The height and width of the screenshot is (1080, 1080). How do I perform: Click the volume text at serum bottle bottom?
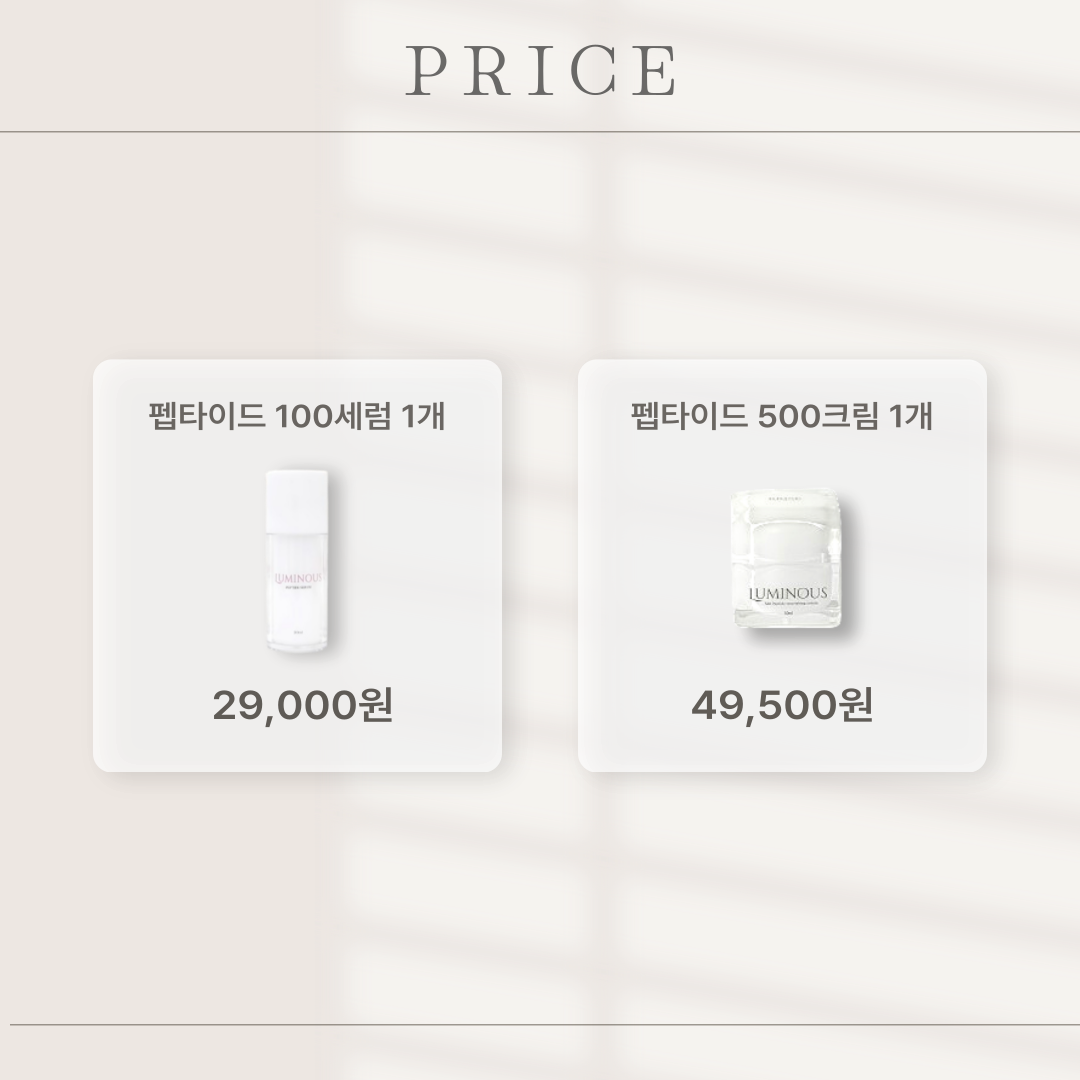pyautogui.click(x=298, y=632)
